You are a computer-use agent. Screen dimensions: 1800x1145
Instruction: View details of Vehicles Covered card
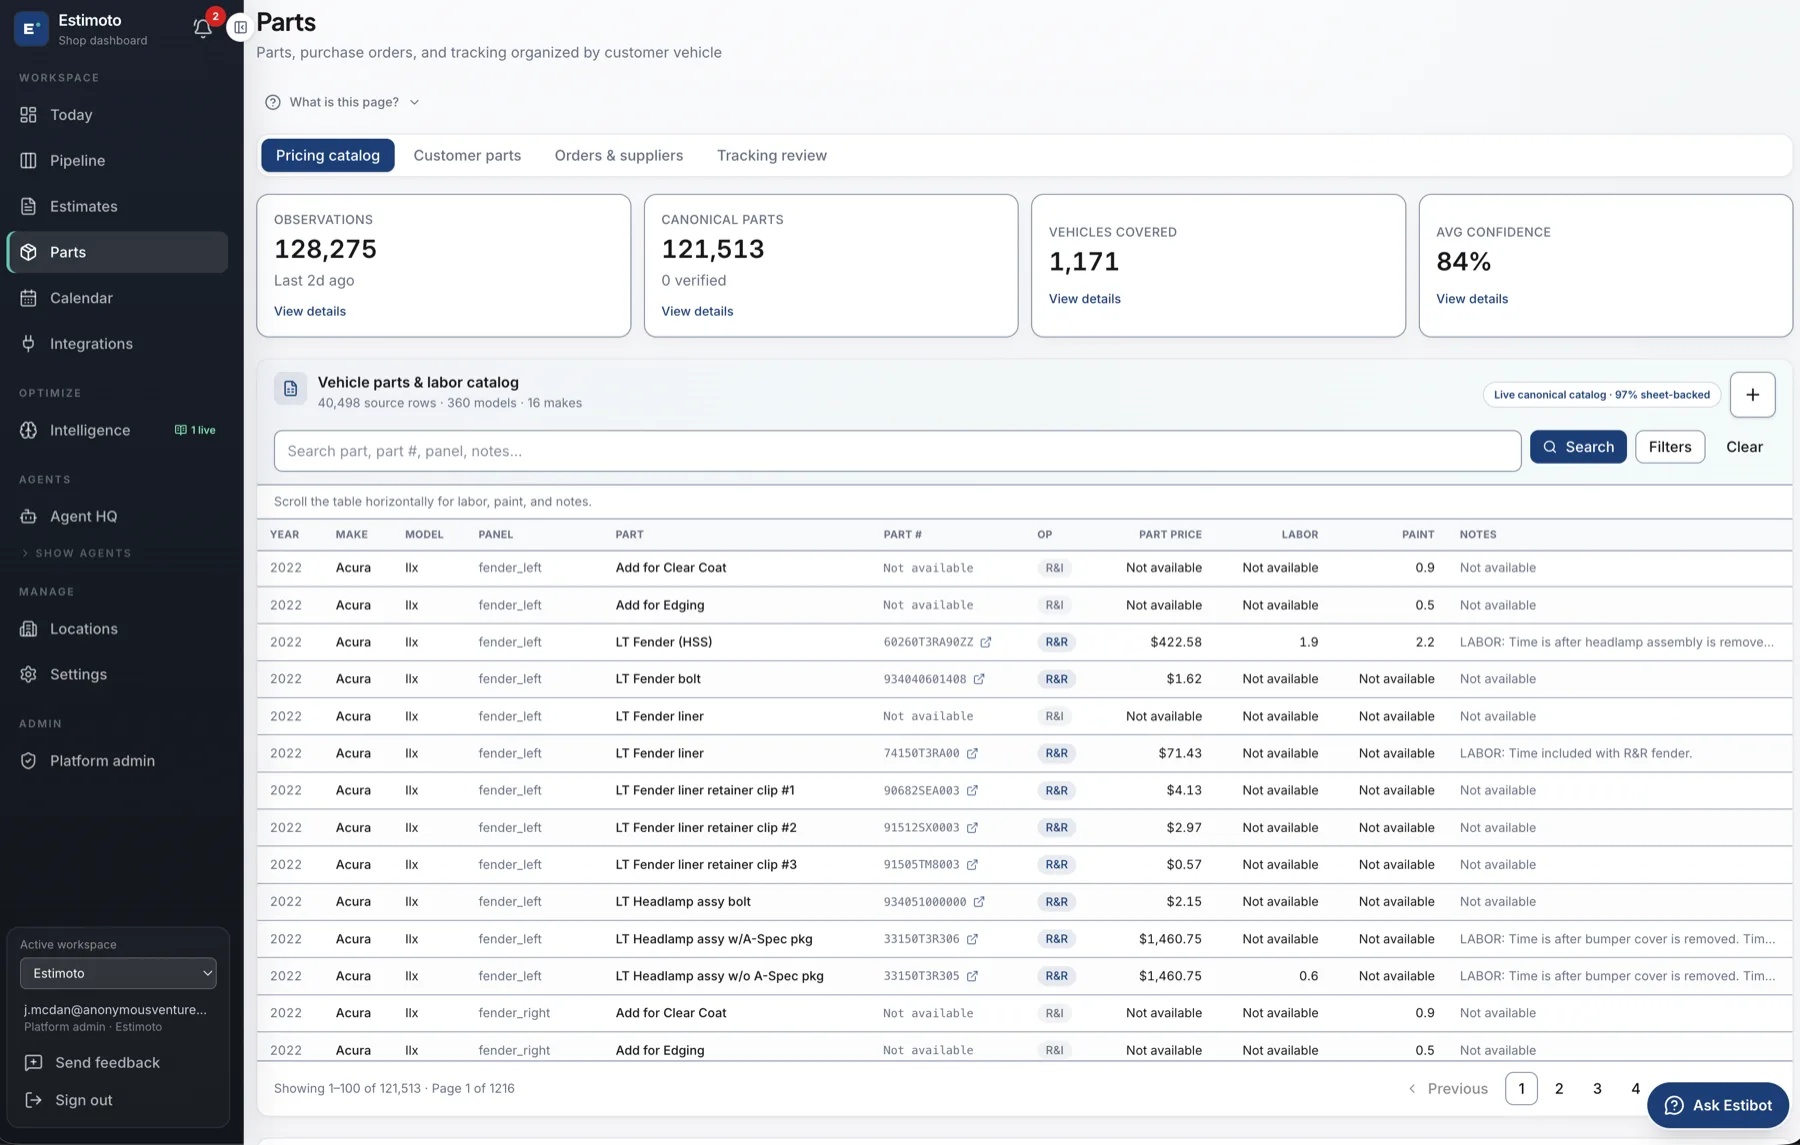tap(1084, 299)
